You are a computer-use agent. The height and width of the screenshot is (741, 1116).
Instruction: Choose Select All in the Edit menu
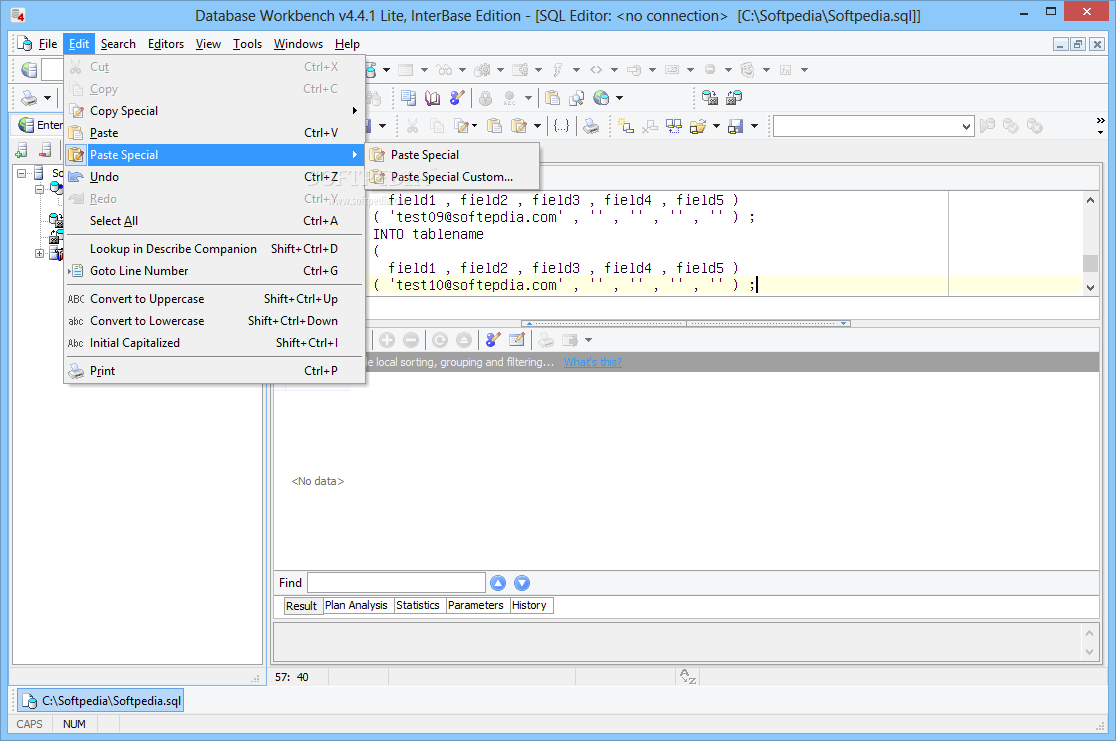pos(214,221)
